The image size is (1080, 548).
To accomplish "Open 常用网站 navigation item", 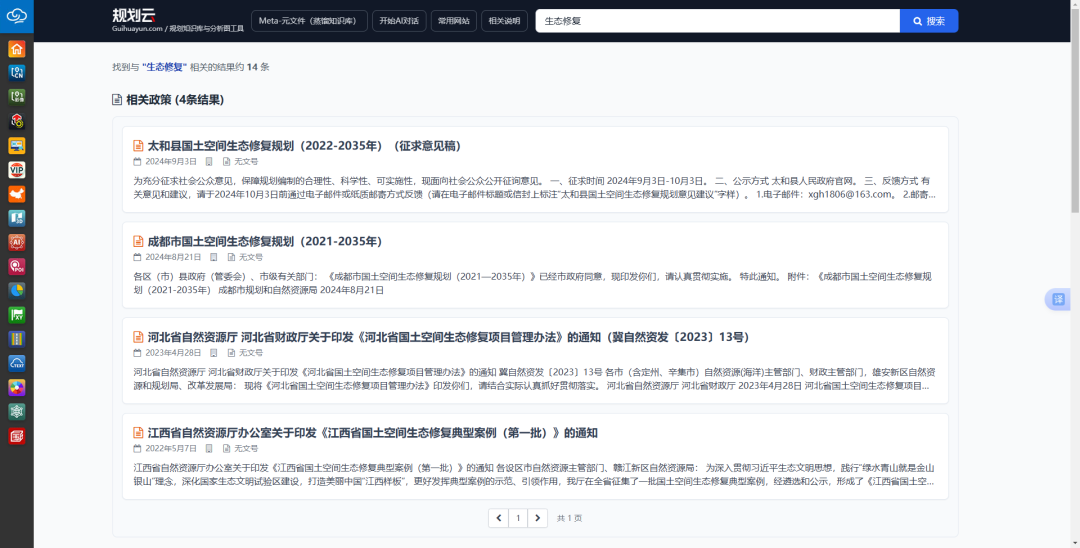I will 454,21.
